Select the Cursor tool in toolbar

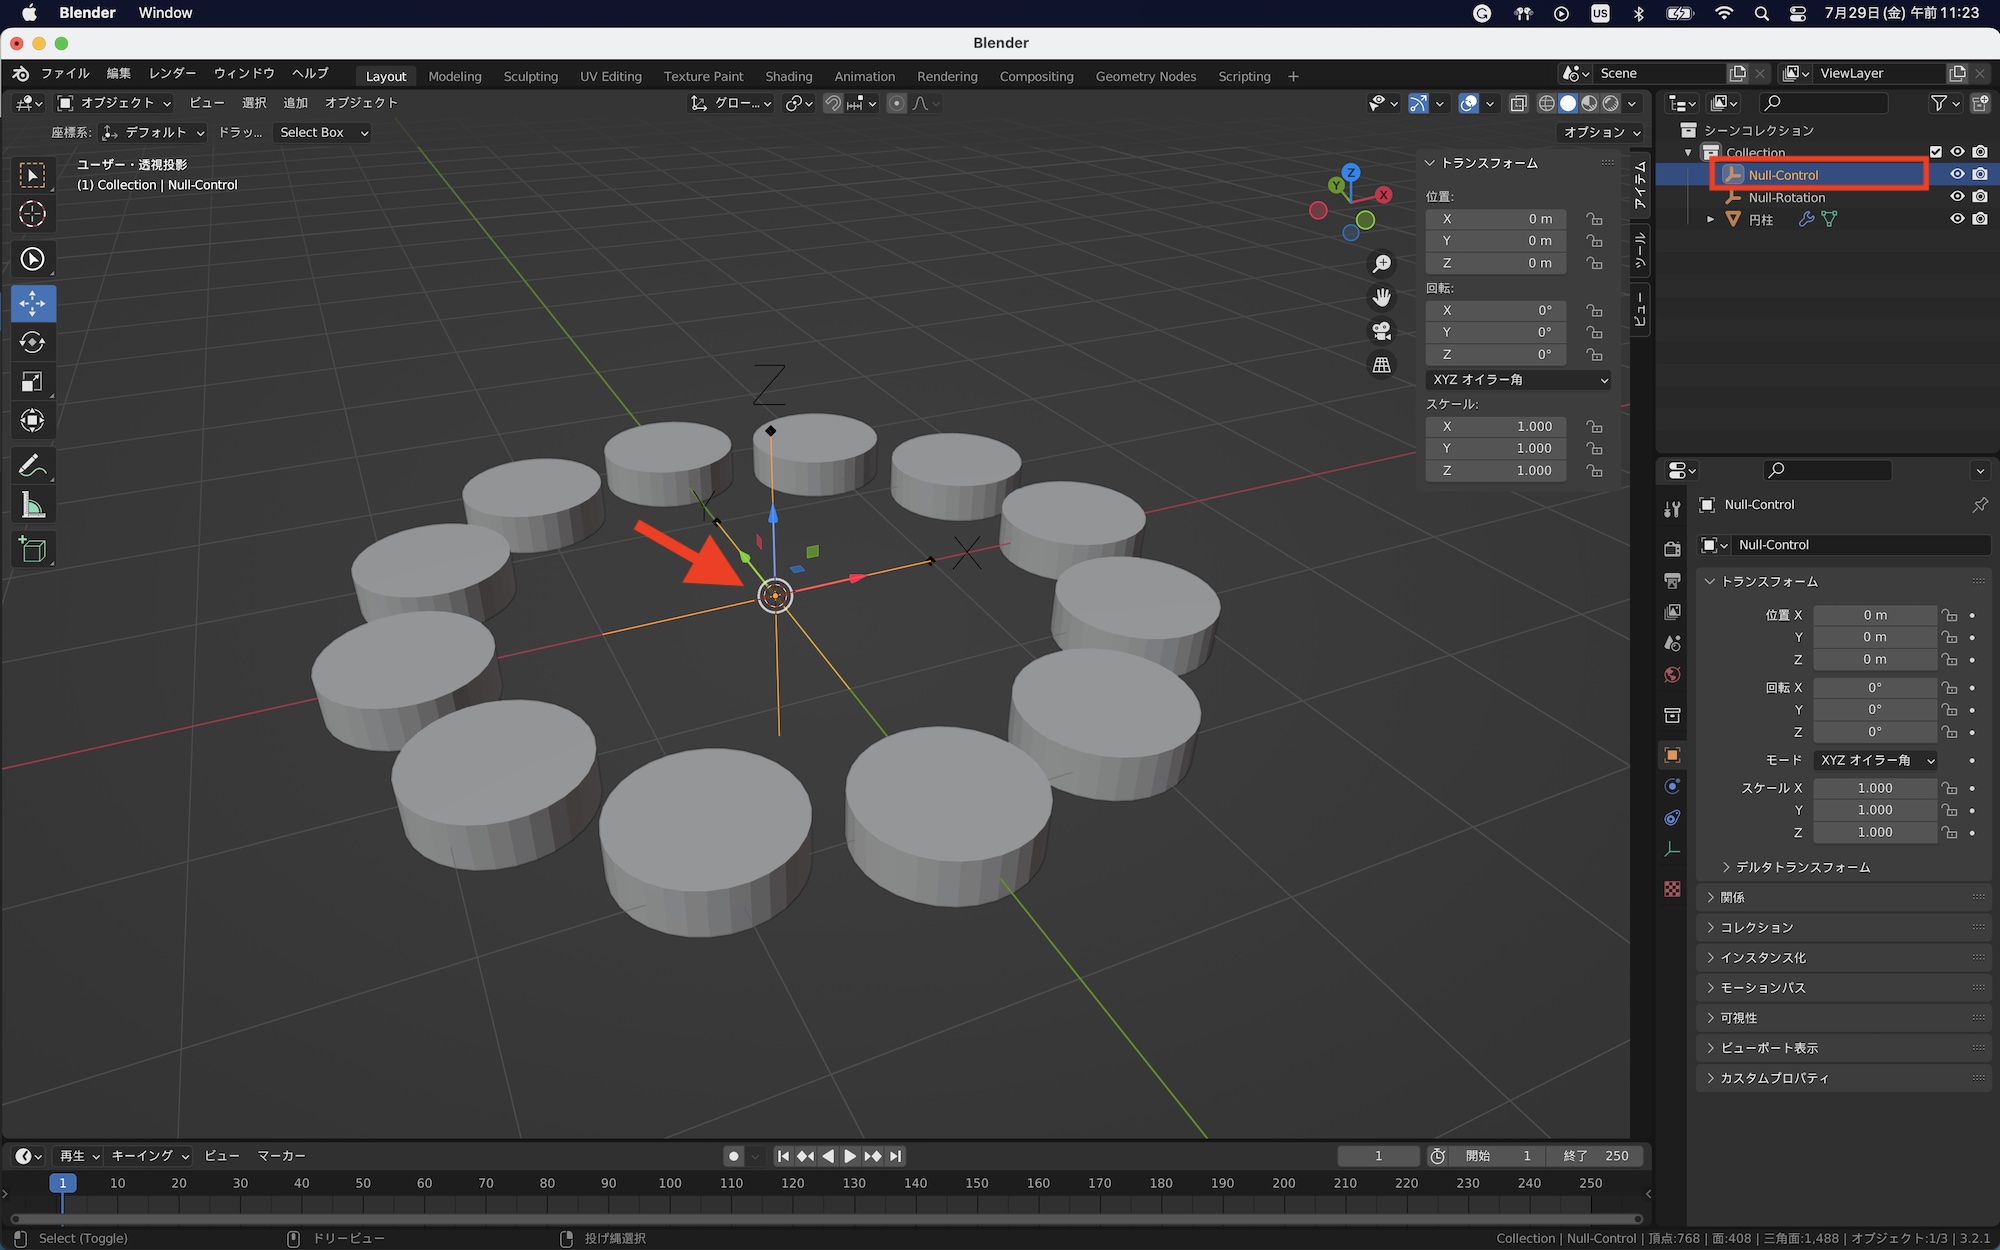point(32,214)
